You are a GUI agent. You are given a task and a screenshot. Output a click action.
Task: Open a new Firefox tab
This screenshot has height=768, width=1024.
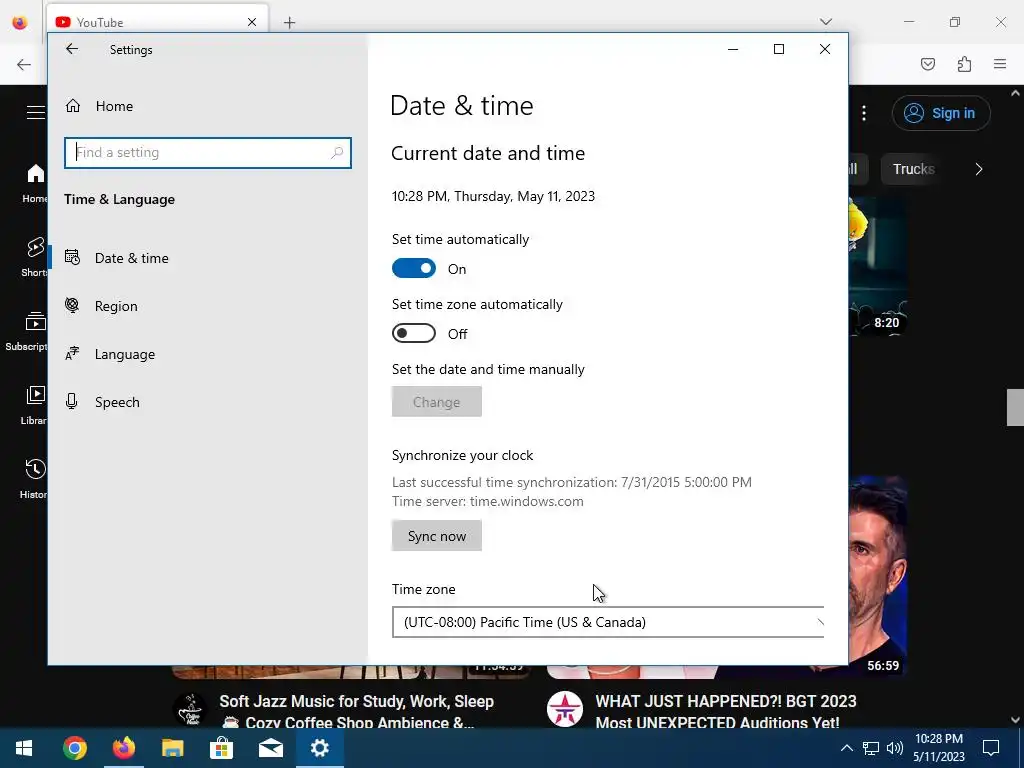pos(289,23)
